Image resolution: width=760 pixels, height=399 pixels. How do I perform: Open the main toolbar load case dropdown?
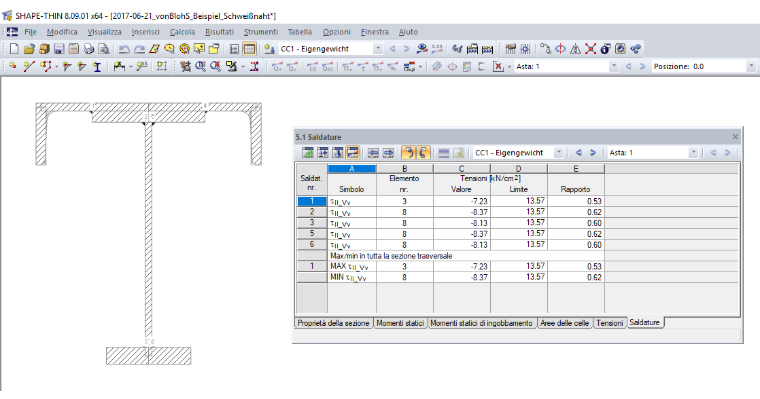coord(378,48)
